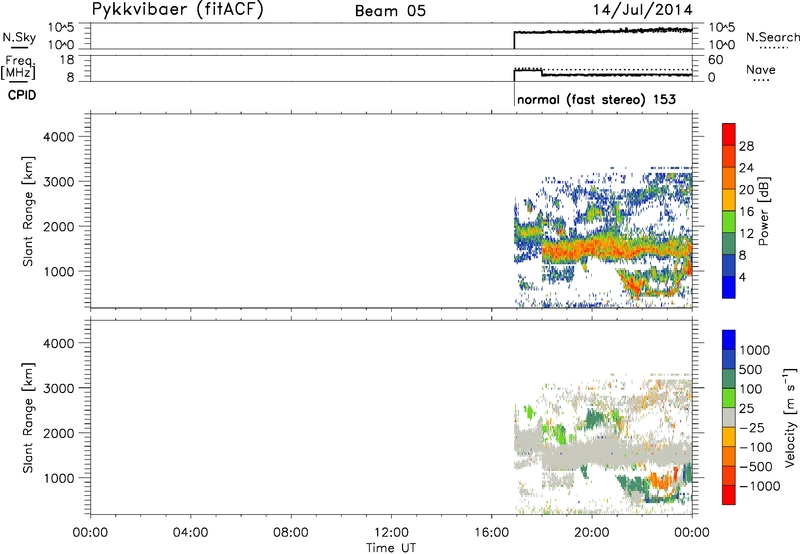
Task: Click the 'Power [dB]' colorbar label
Action: (763, 211)
